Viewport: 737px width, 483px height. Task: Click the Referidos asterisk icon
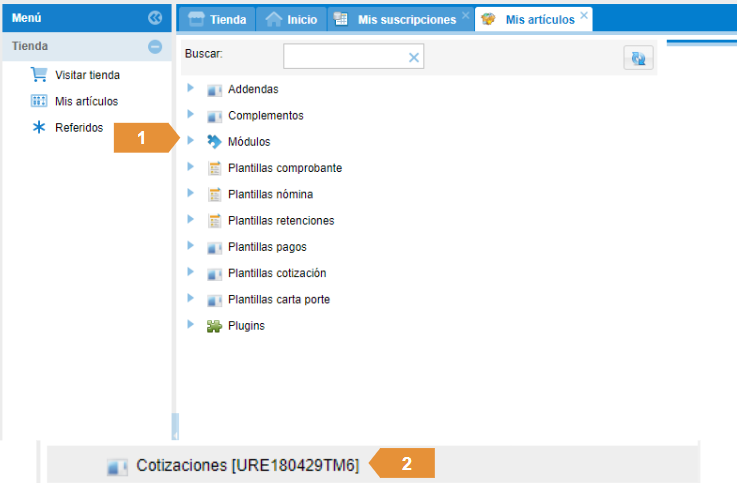pyautogui.click(x=39, y=127)
